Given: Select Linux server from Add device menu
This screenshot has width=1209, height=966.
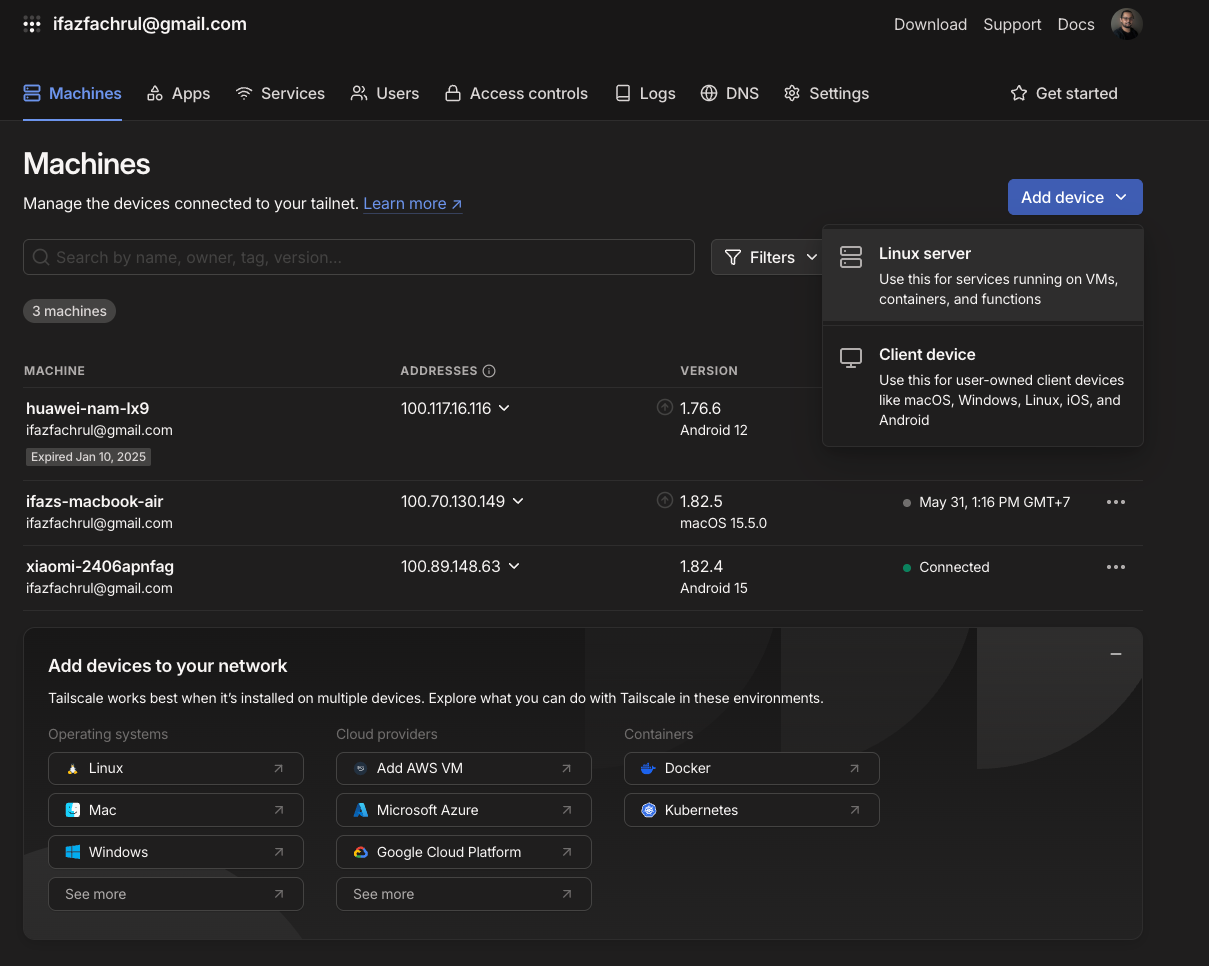Looking at the screenshot, I should (x=983, y=275).
